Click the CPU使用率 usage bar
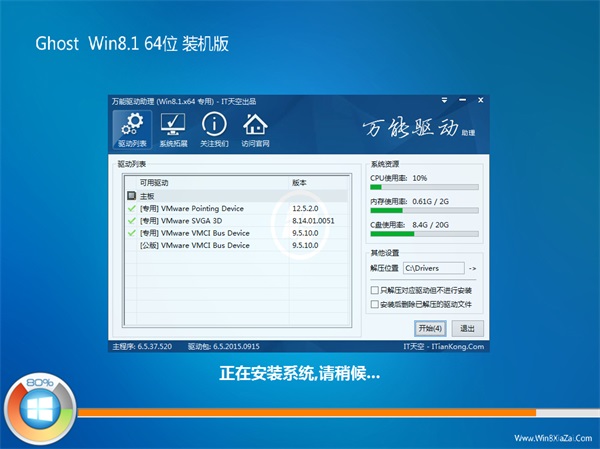Viewport: 600px width, 449px height. pyautogui.click(x=424, y=187)
